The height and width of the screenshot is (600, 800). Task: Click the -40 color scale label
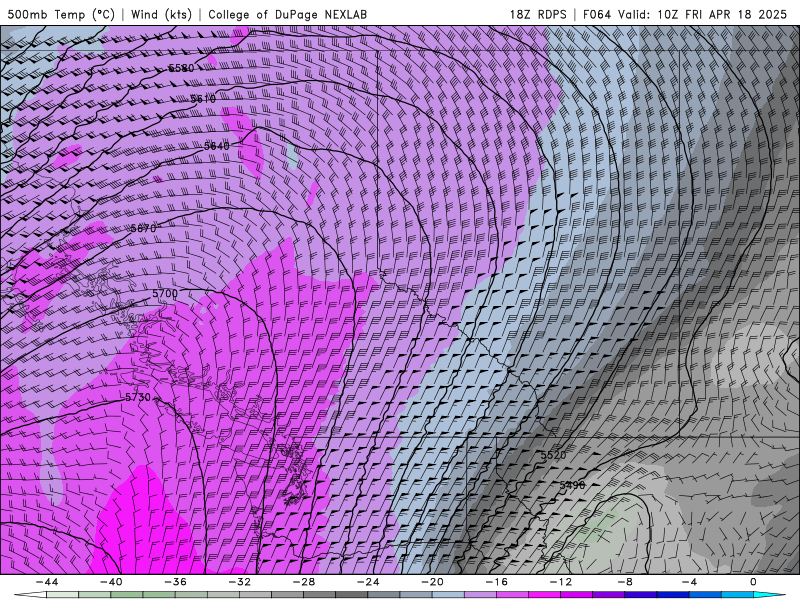[x=111, y=582]
